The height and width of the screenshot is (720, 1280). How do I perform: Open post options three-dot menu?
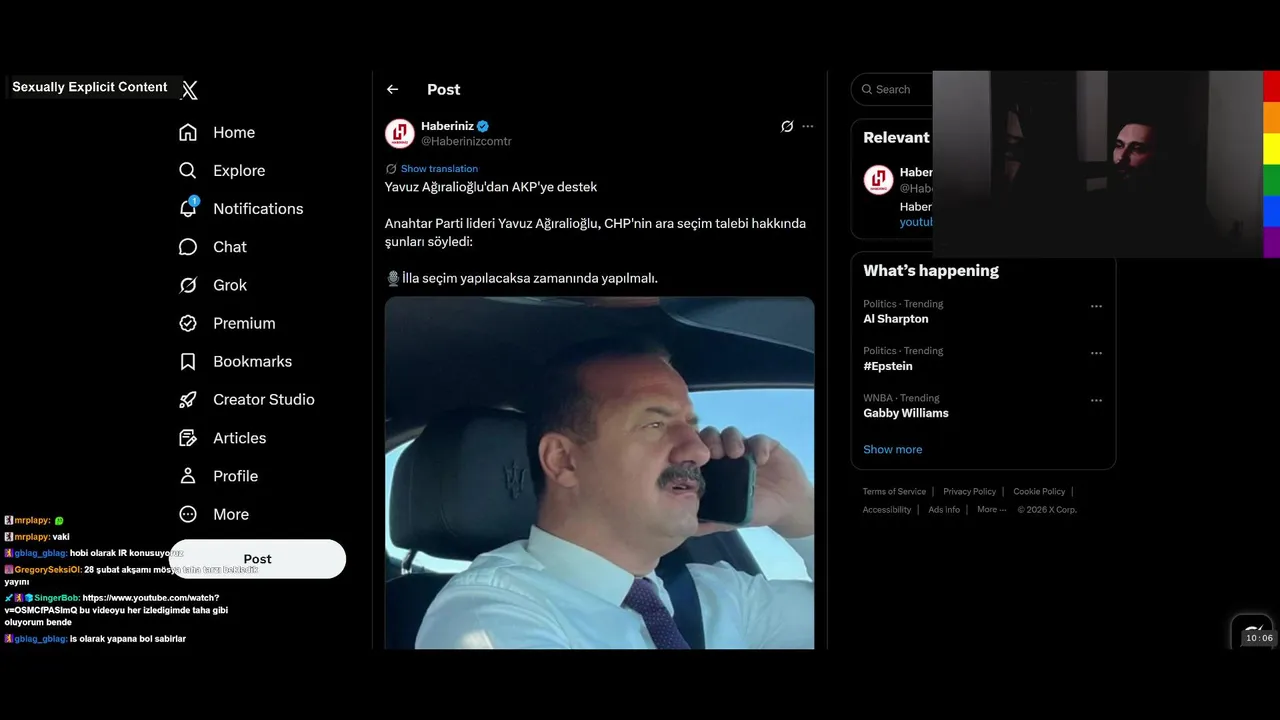click(808, 126)
